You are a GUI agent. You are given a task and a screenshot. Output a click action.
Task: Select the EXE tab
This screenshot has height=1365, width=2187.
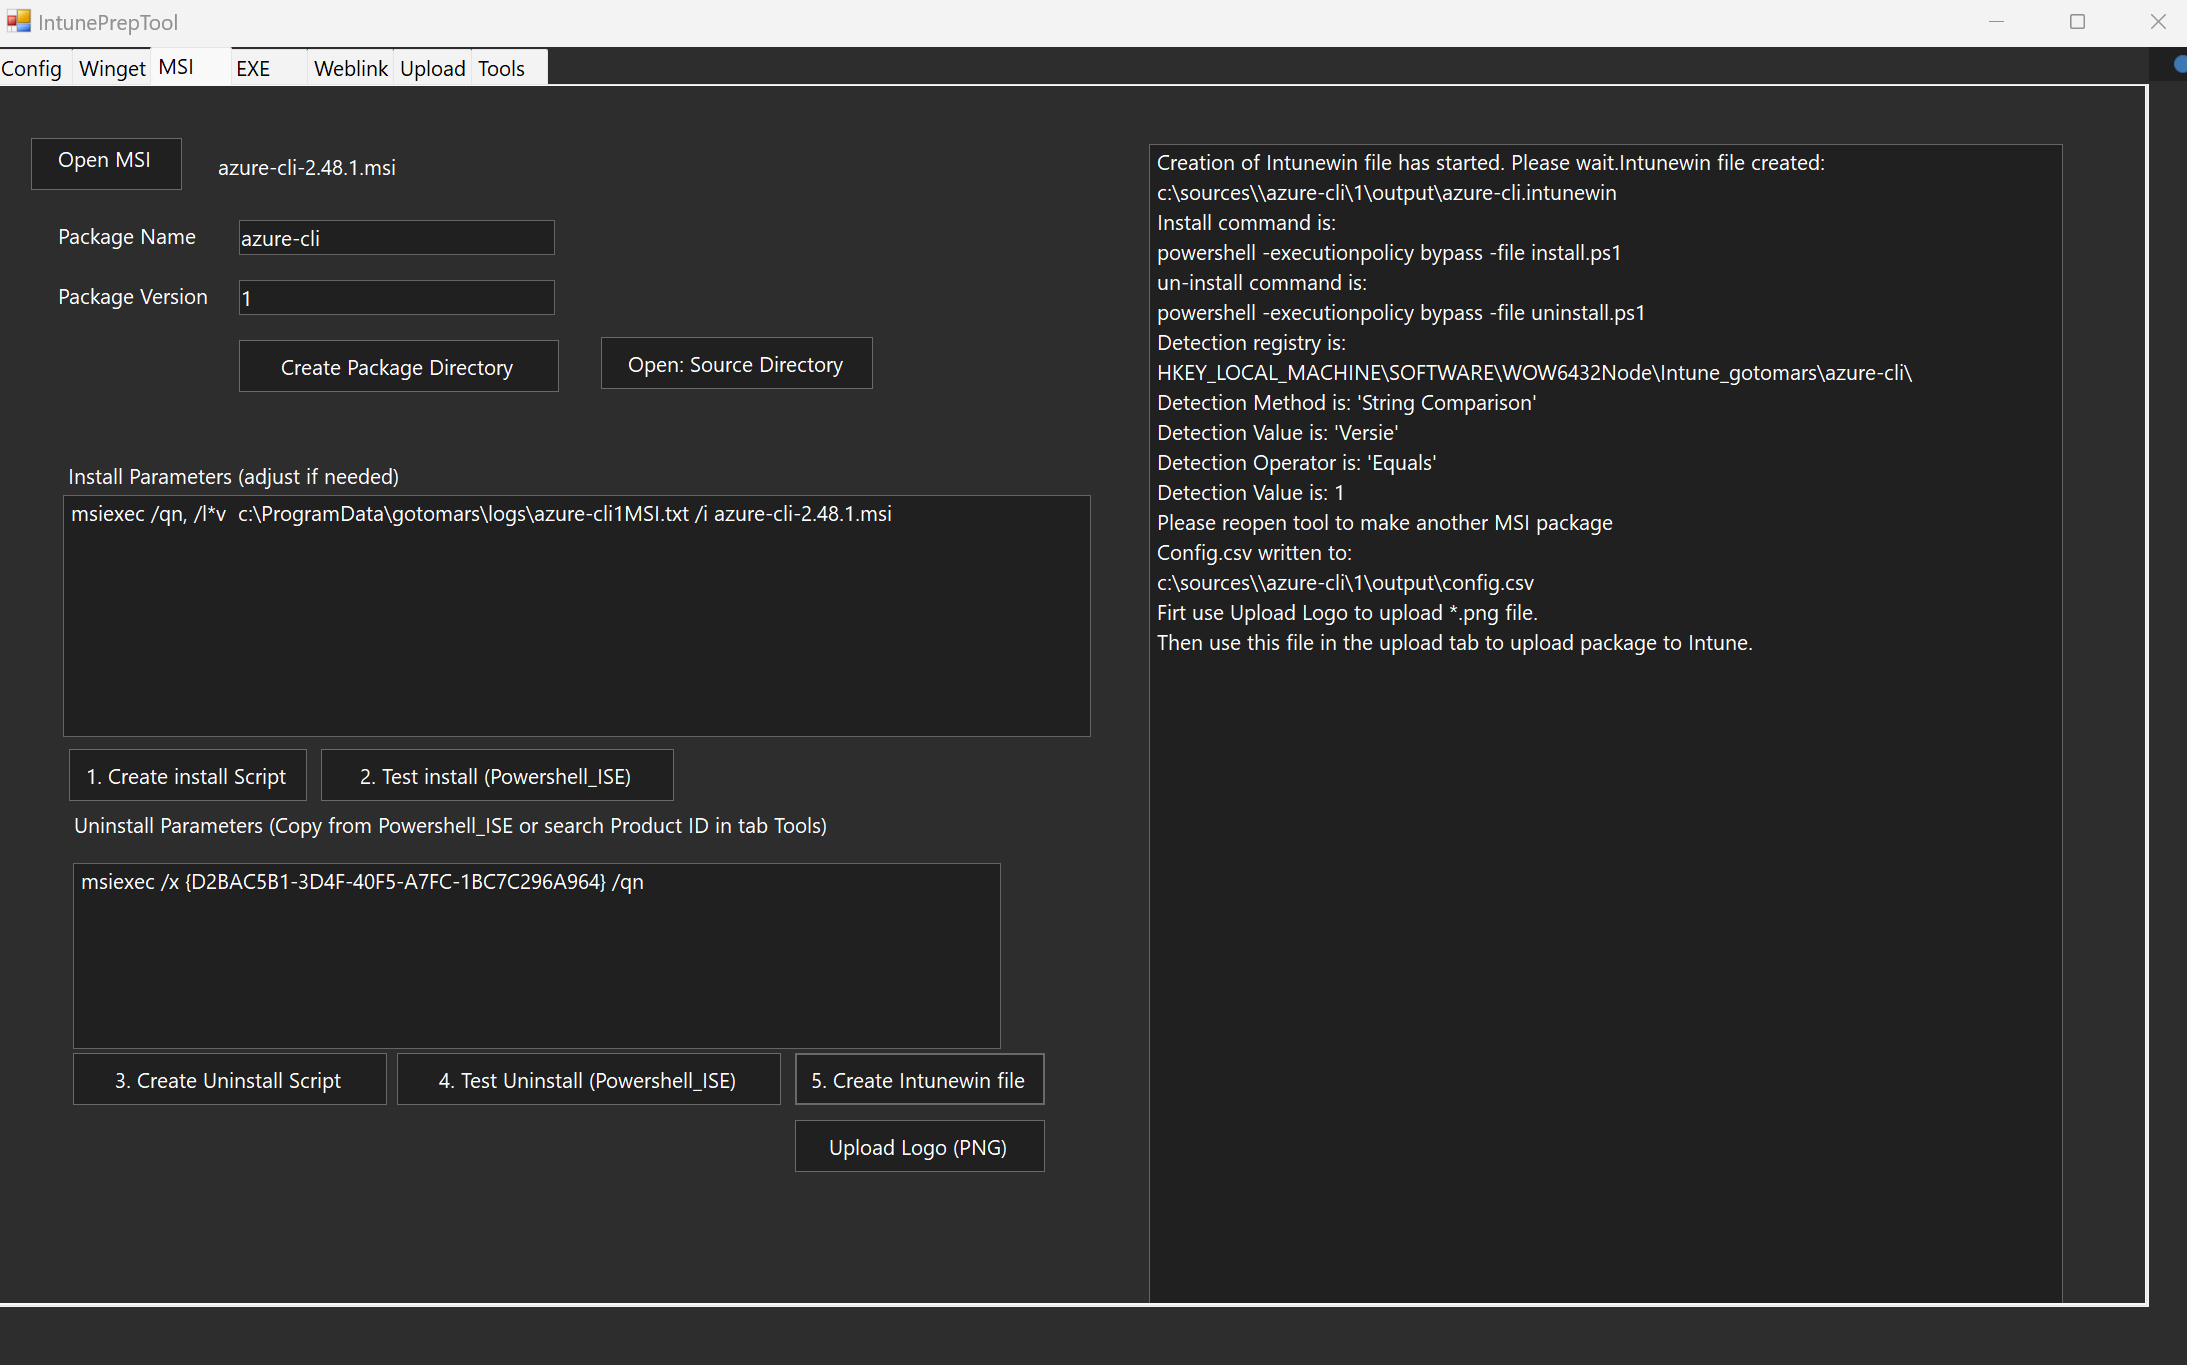point(253,68)
